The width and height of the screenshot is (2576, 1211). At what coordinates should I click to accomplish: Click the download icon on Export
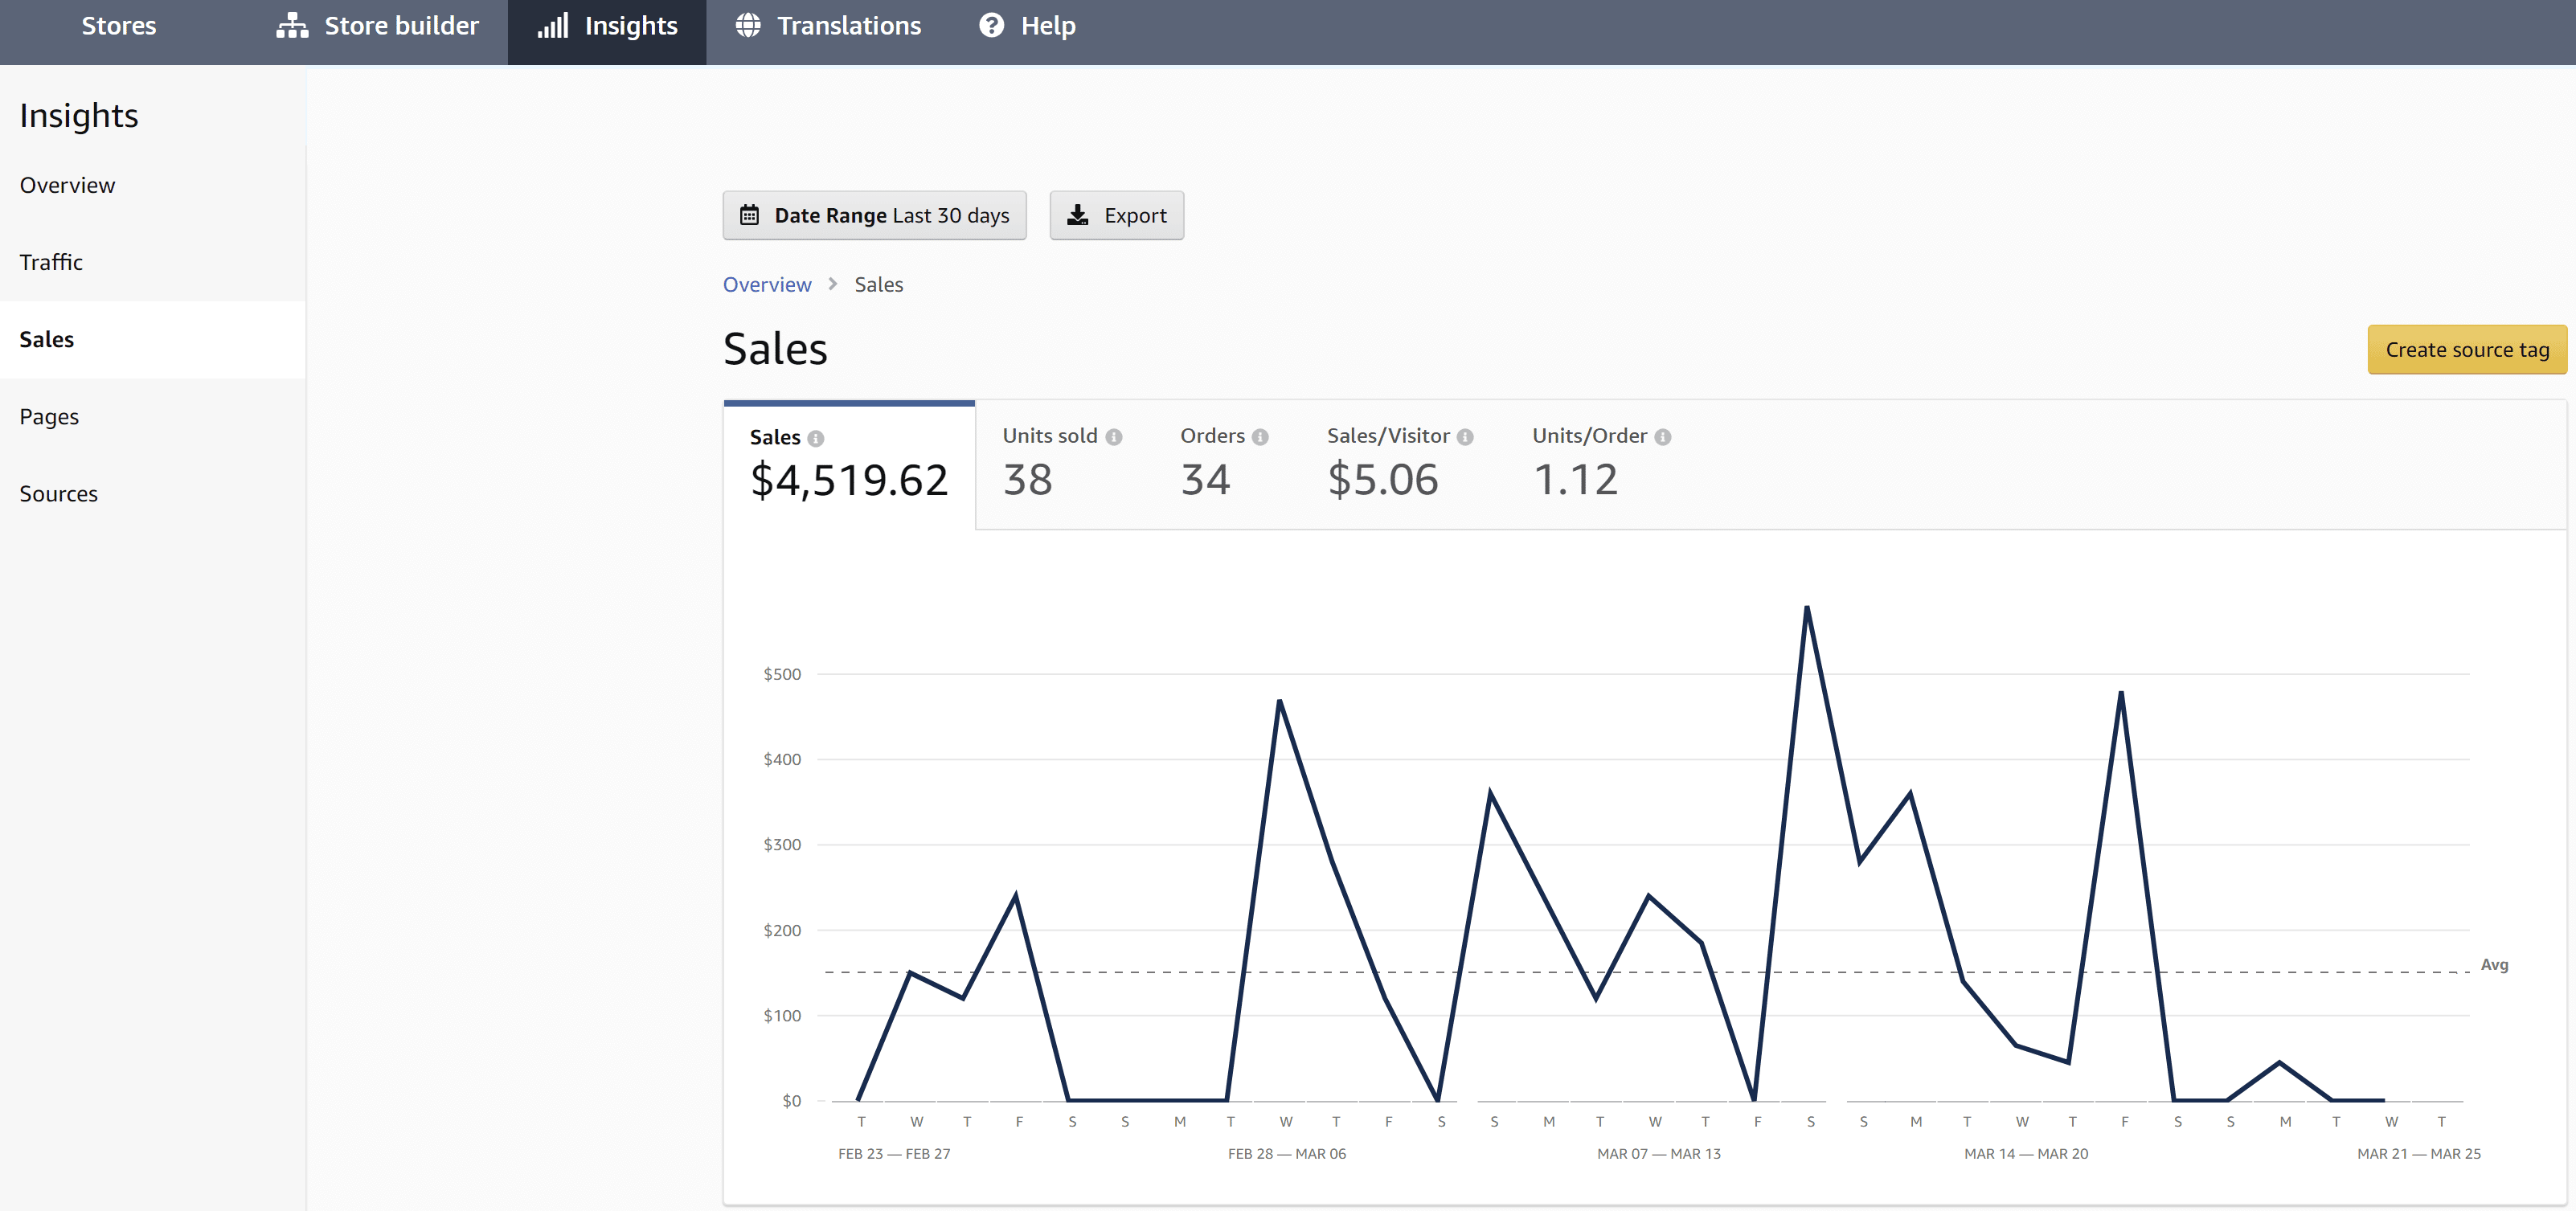[x=1077, y=215]
